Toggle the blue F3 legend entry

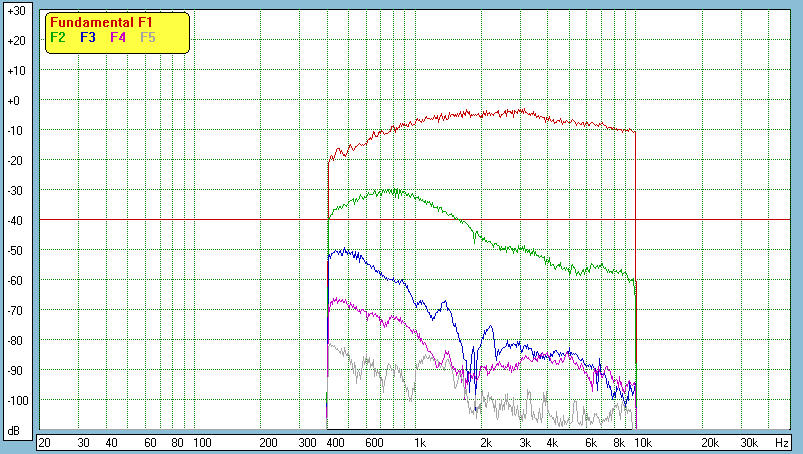88,37
